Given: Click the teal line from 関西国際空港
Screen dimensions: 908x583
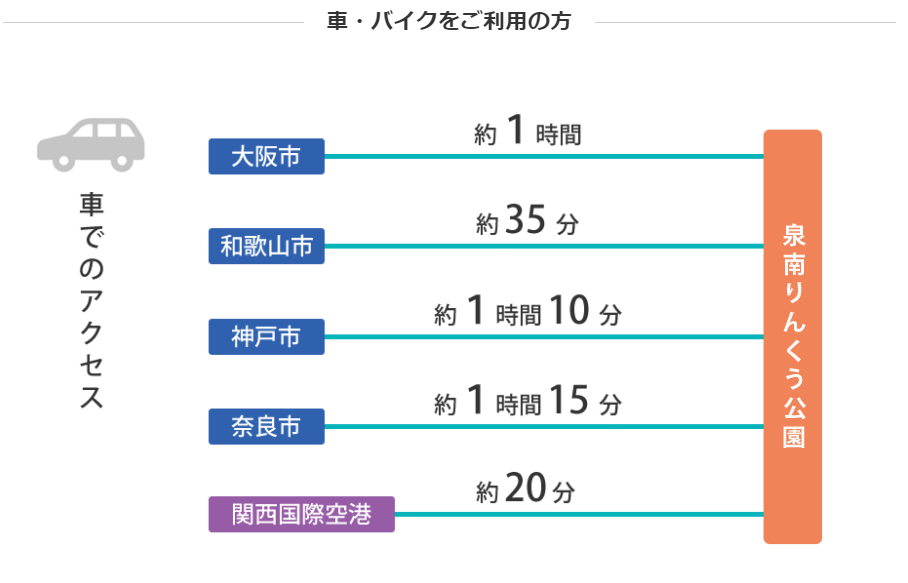Looking at the screenshot, I should [579, 514].
